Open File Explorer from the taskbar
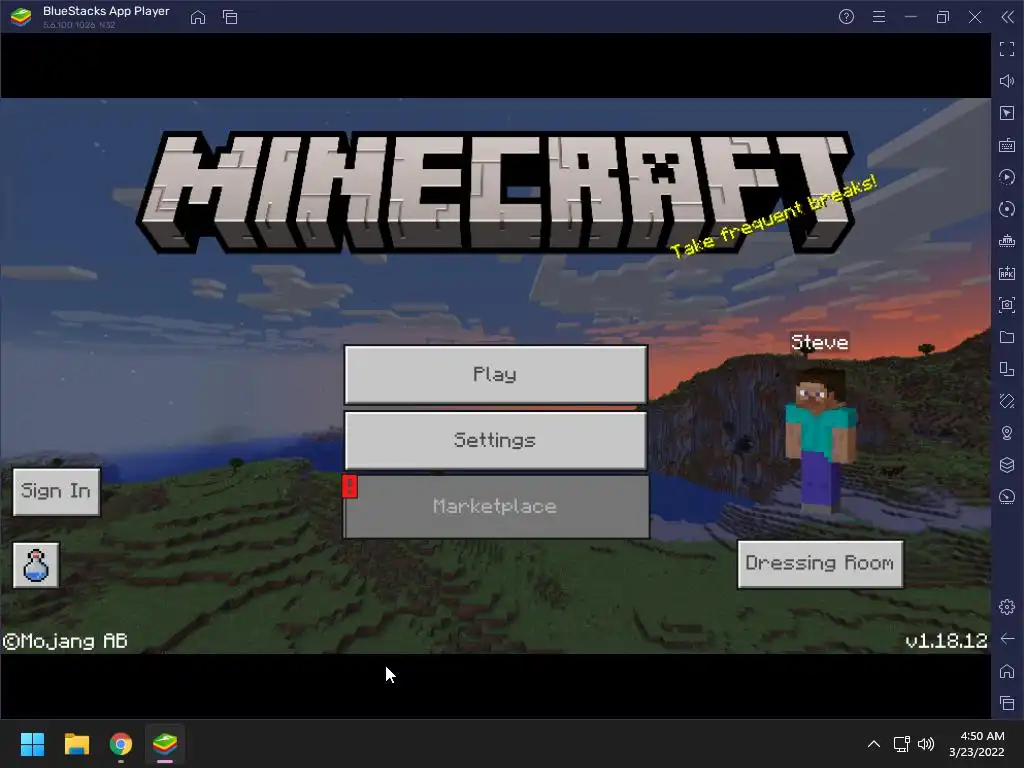1024x768 pixels. (76, 744)
